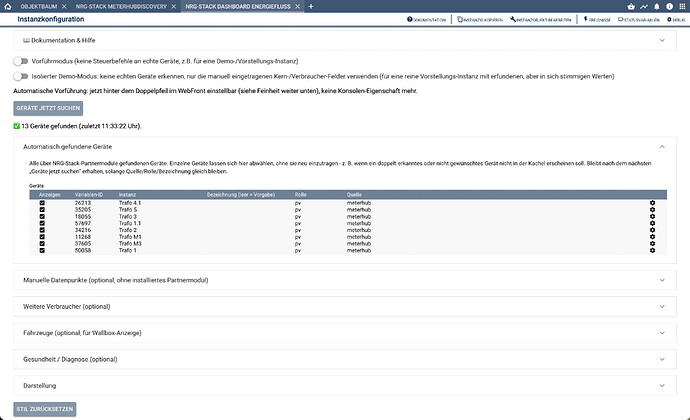The image size is (690, 420).
Task: Click the Stil zurücksetzen button
Action: point(44,409)
